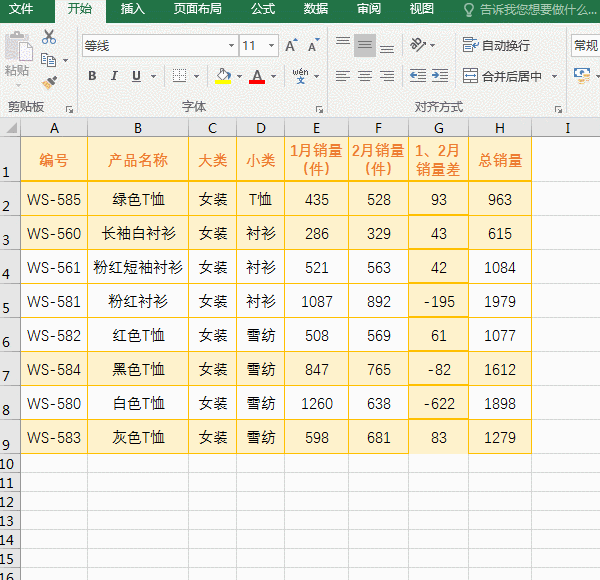Open clipboard group dialog launcher
The image size is (600, 580).
pyautogui.click(x=69, y=110)
